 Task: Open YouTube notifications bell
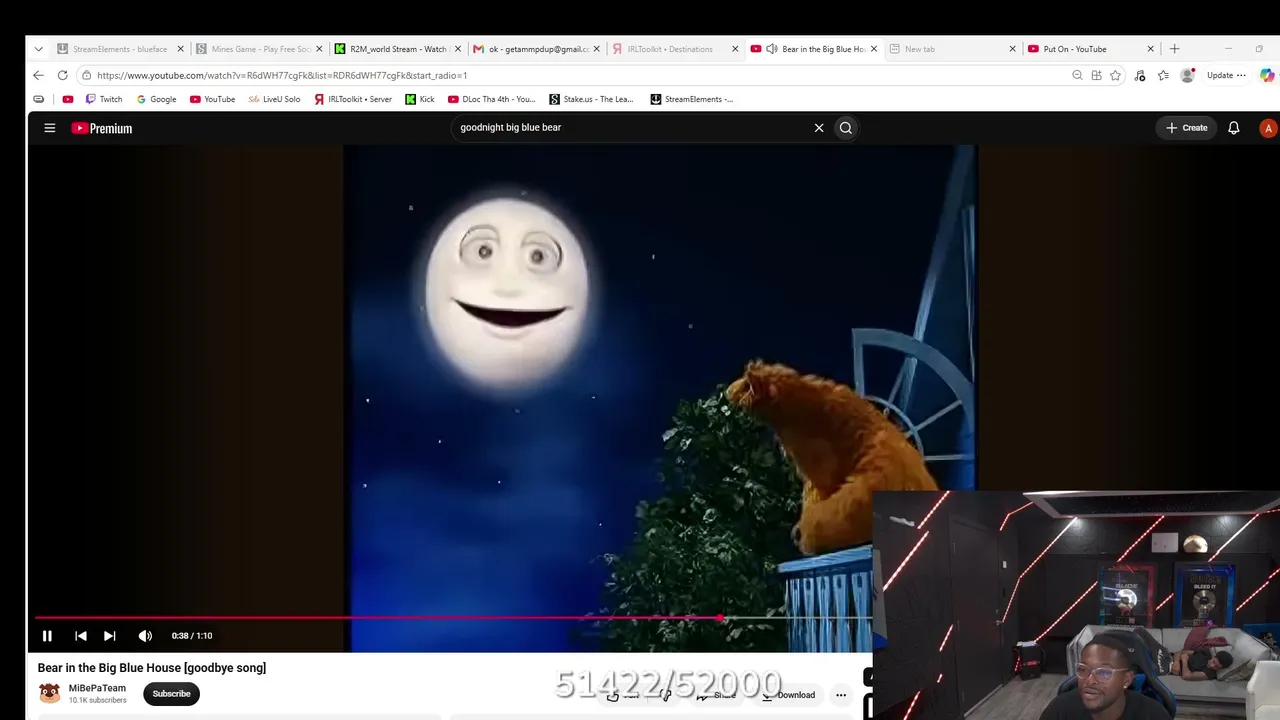pyautogui.click(x=1234, y=128)
